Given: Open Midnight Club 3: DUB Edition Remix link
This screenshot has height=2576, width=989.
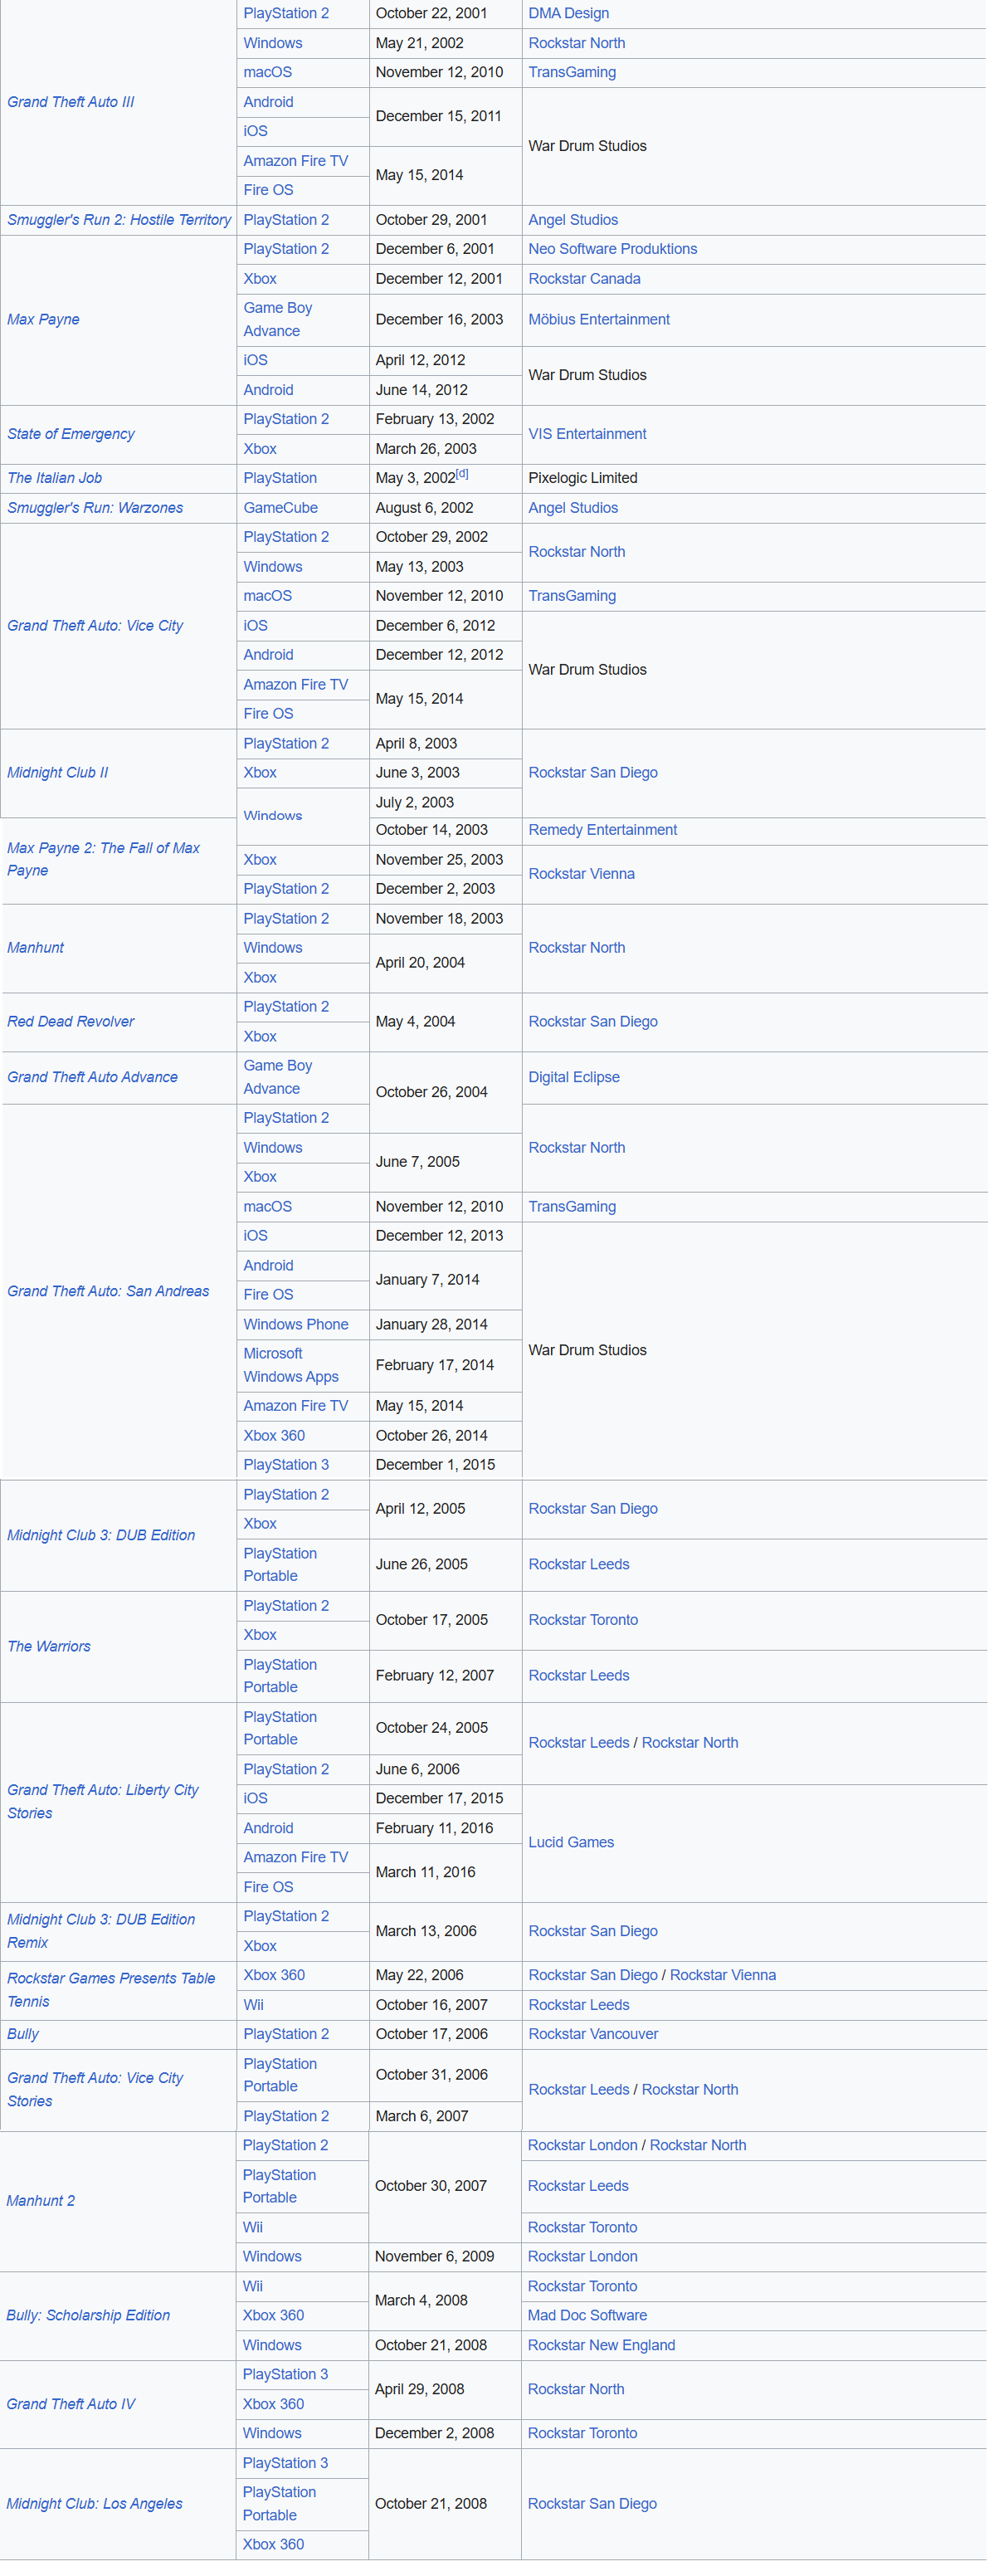Looking at the screenshot, I should [x=101, y=1931].
